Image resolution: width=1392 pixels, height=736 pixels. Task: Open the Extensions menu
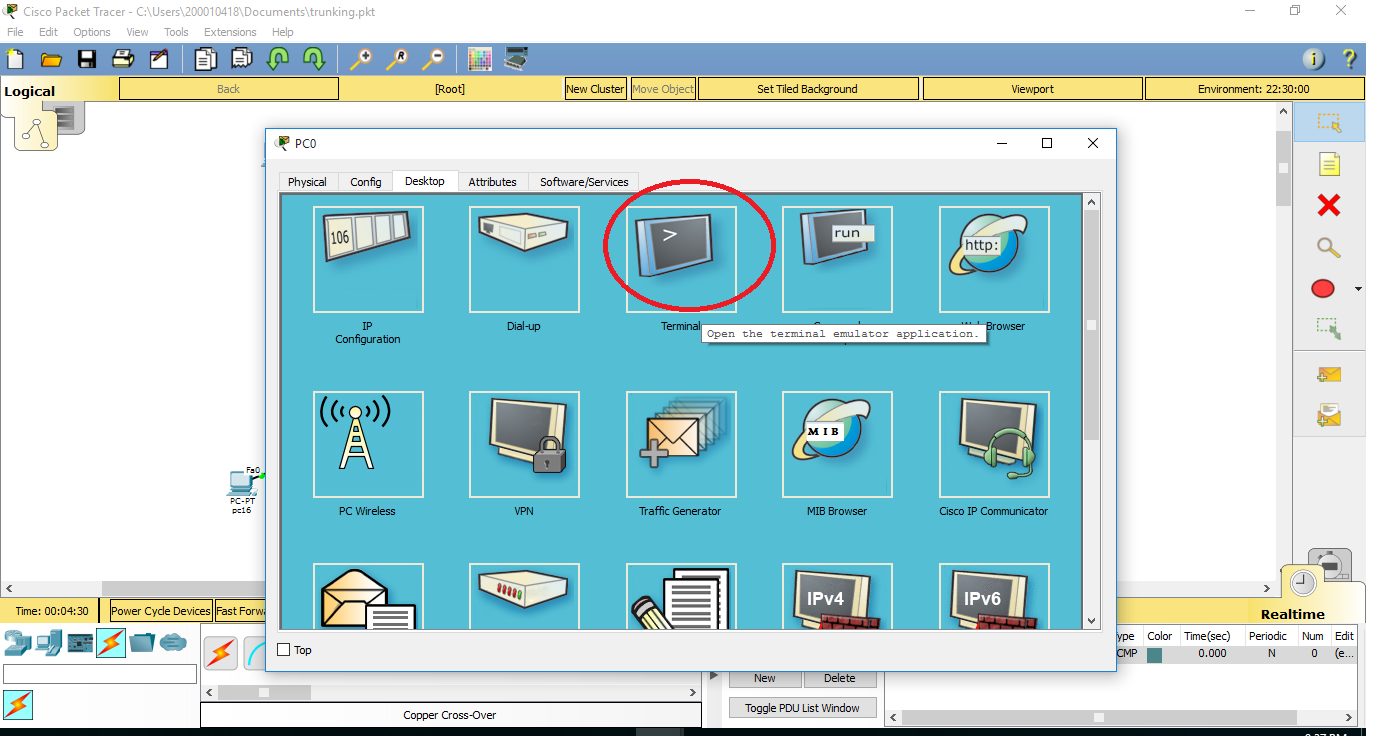coord(230,31)
